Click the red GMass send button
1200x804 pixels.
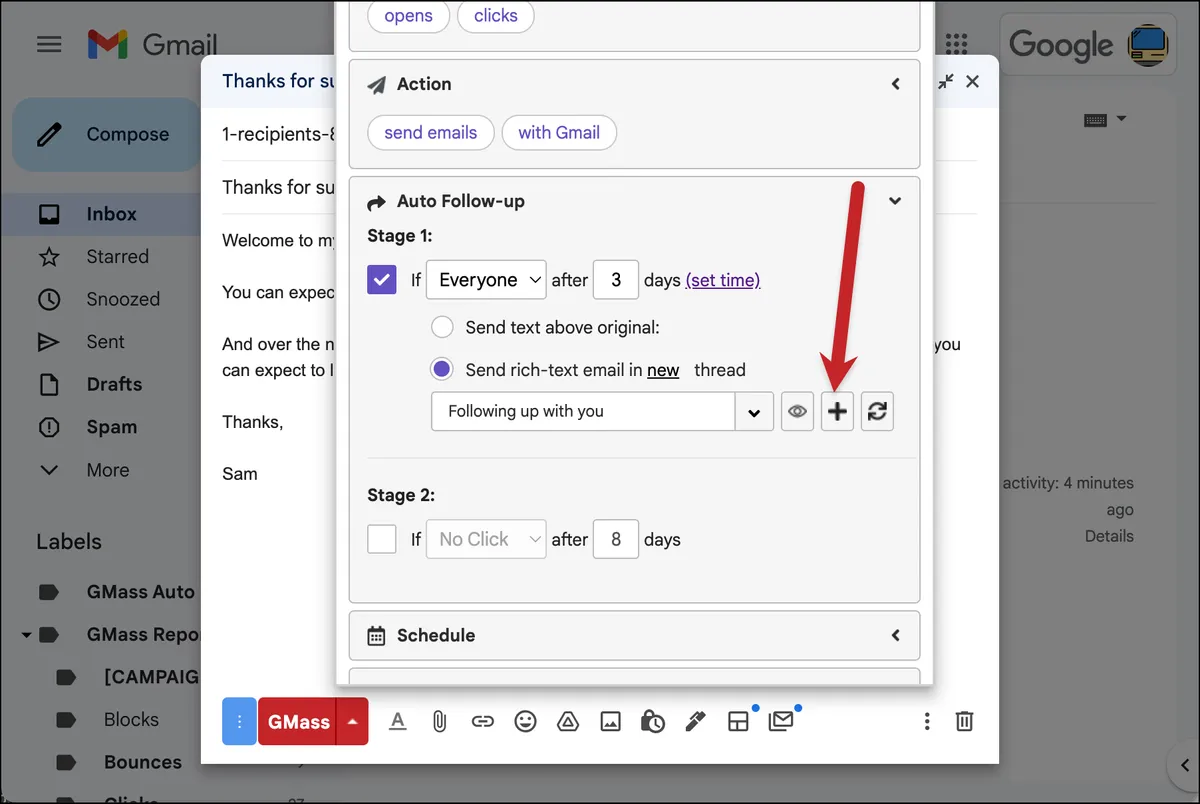pyautogui.click(x=298, y=721)
